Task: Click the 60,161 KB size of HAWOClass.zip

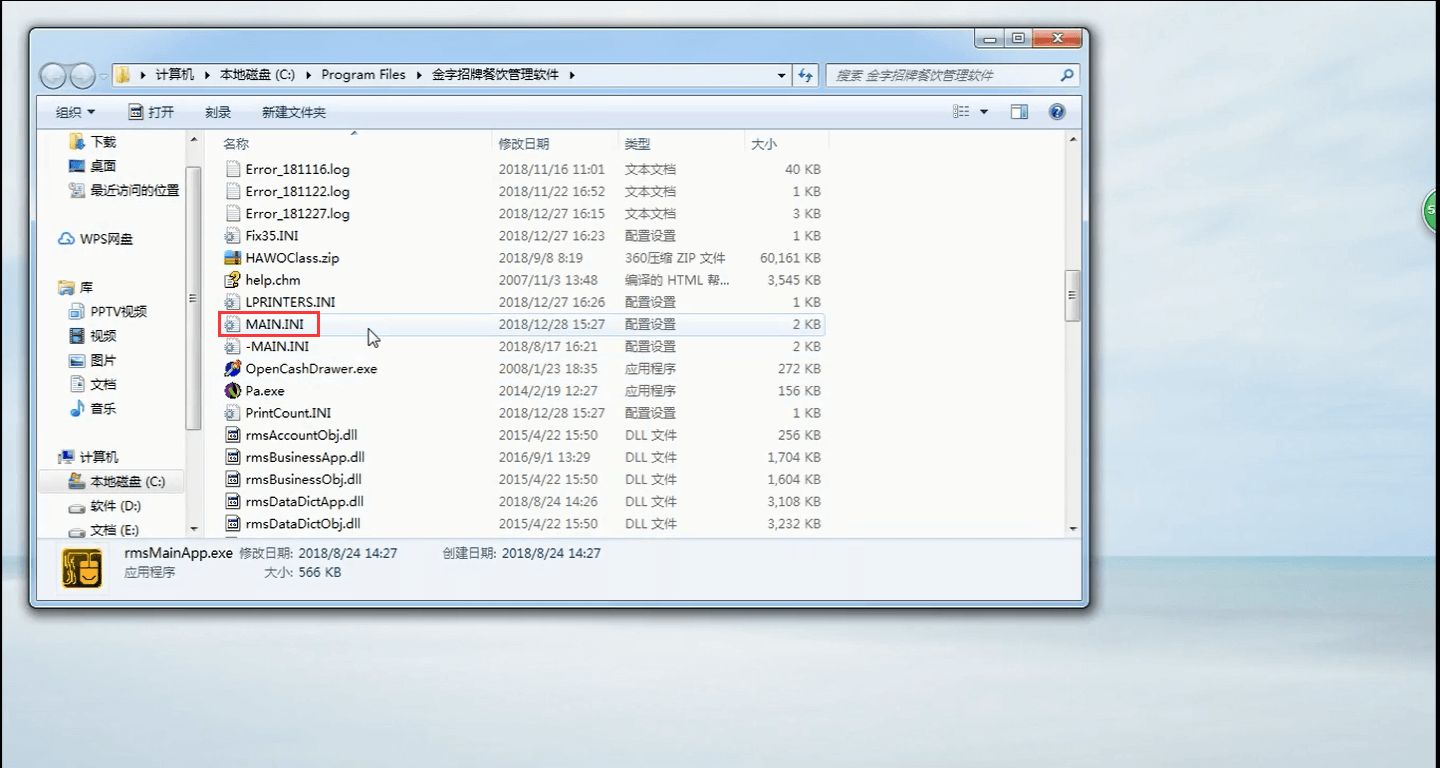Action: (790, 258)
